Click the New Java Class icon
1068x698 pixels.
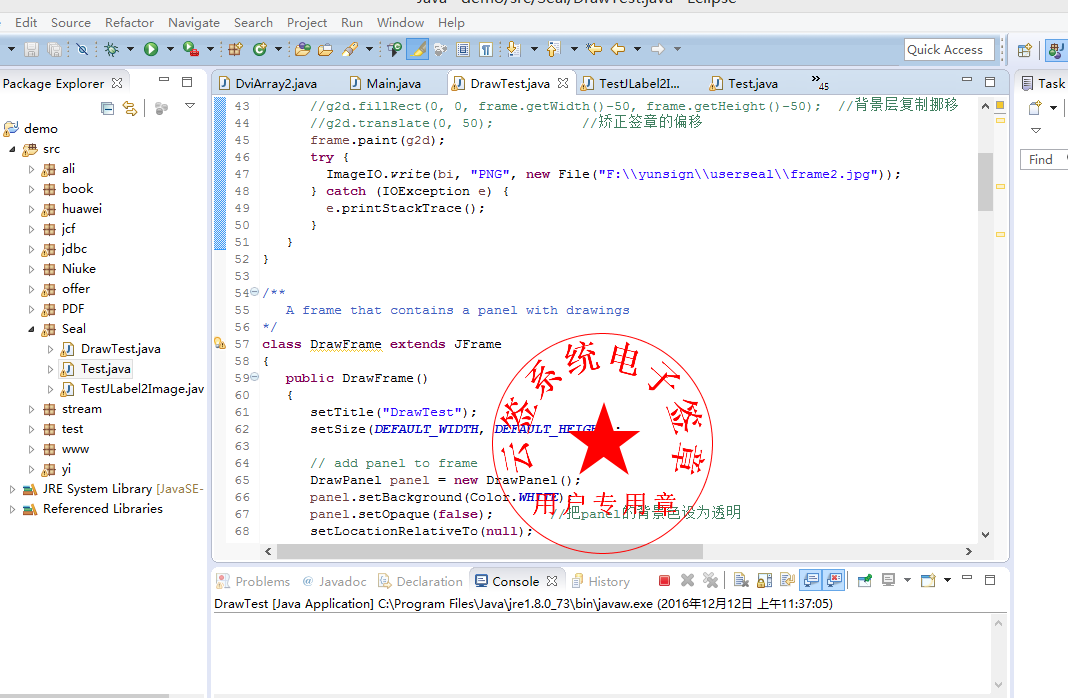260,49
